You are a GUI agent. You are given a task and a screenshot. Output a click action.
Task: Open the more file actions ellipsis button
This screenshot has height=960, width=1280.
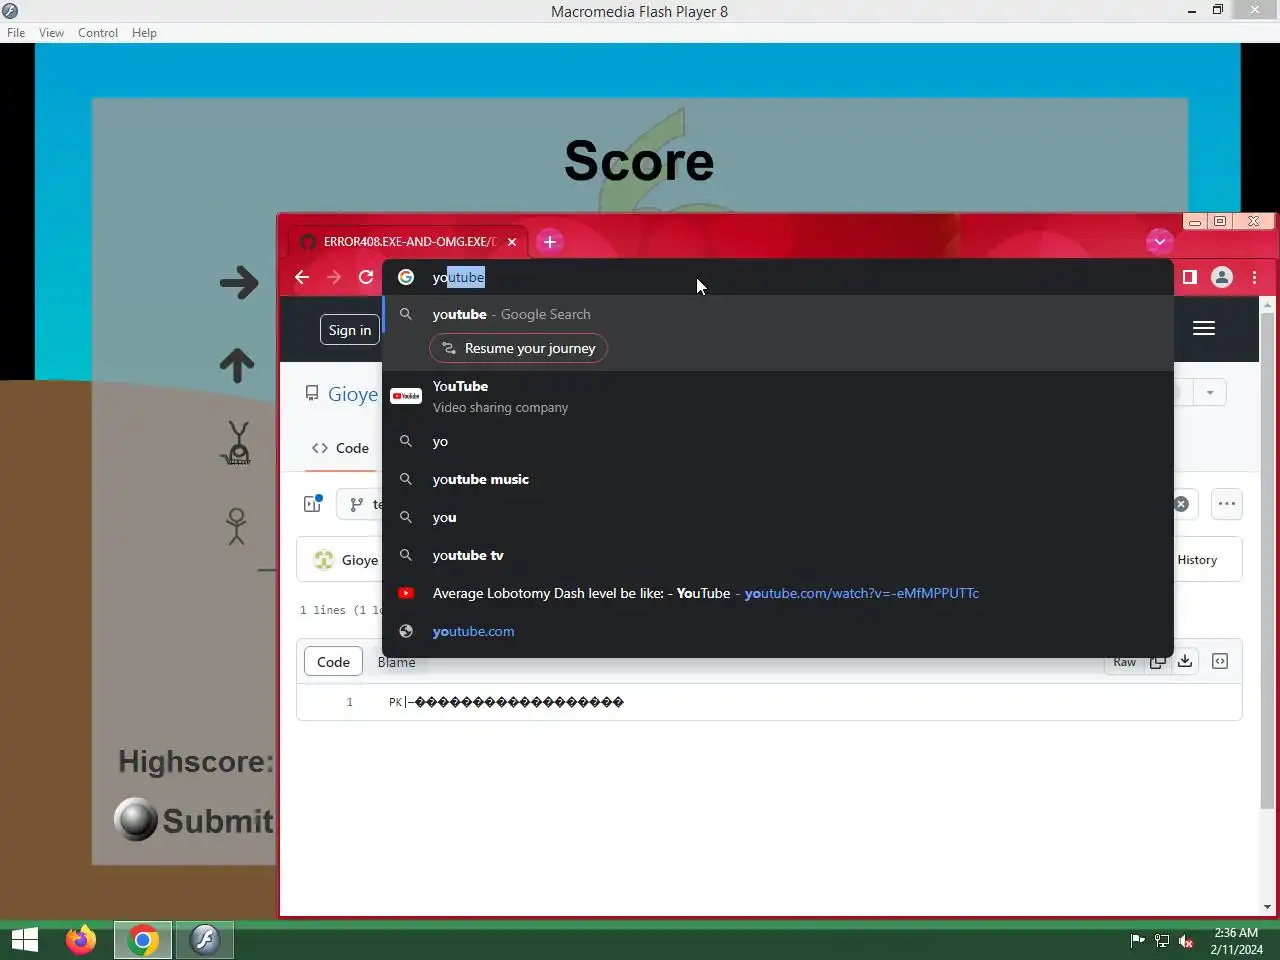1227,504
